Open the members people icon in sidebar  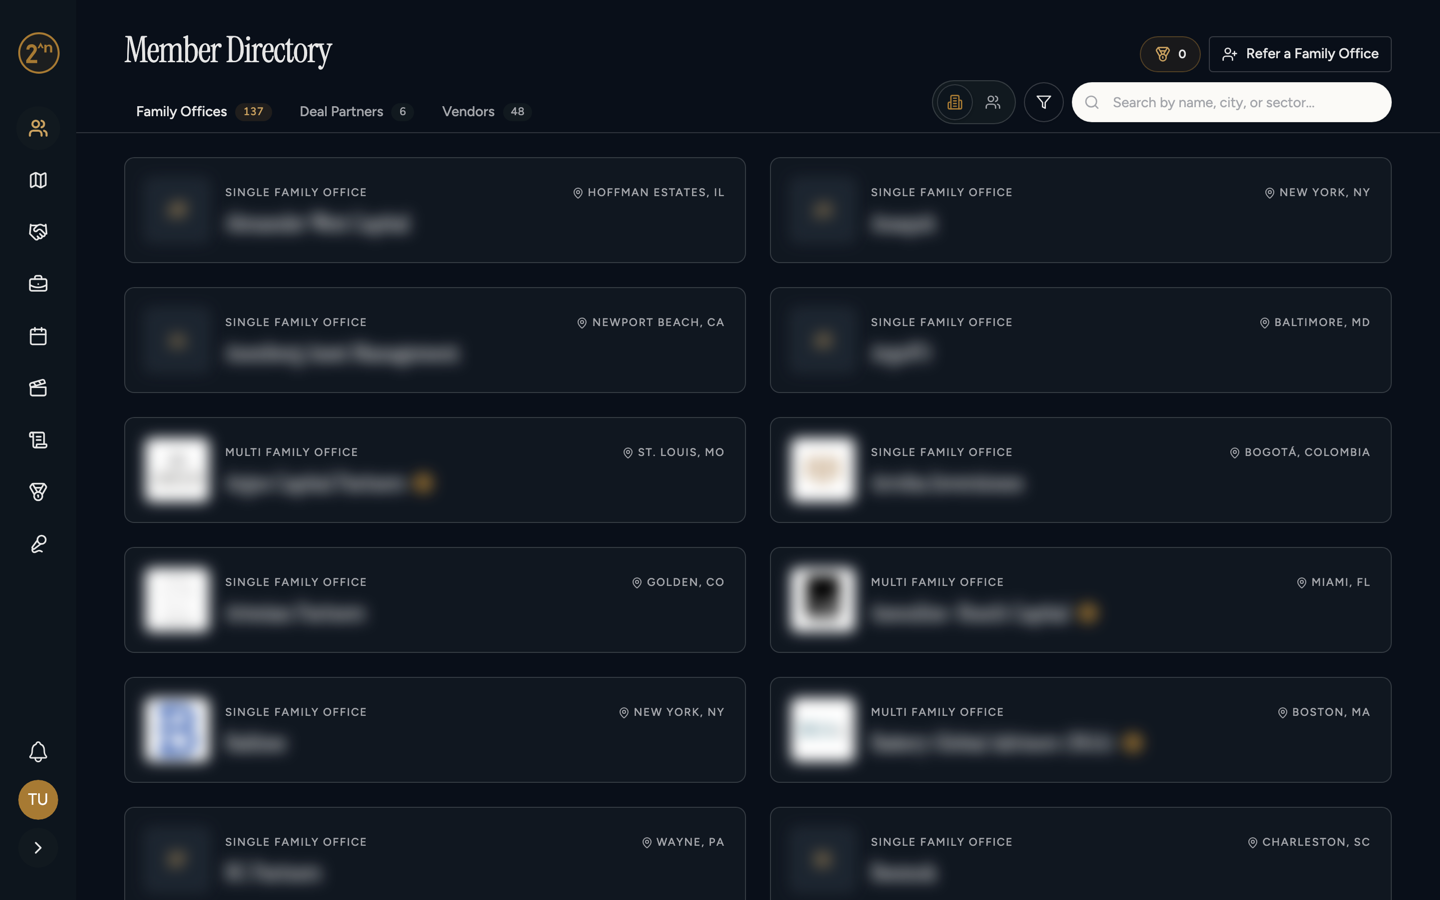coord(38,128)
